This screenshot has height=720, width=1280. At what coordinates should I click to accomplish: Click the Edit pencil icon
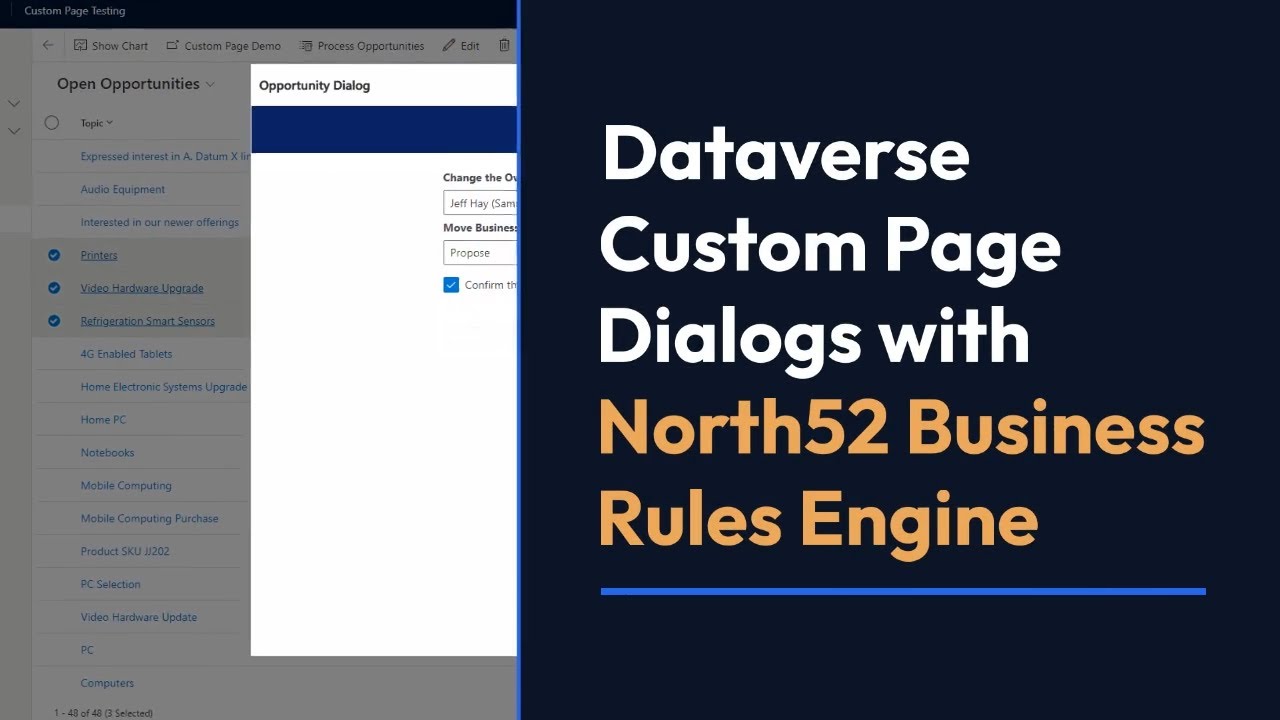click(449, 45)
